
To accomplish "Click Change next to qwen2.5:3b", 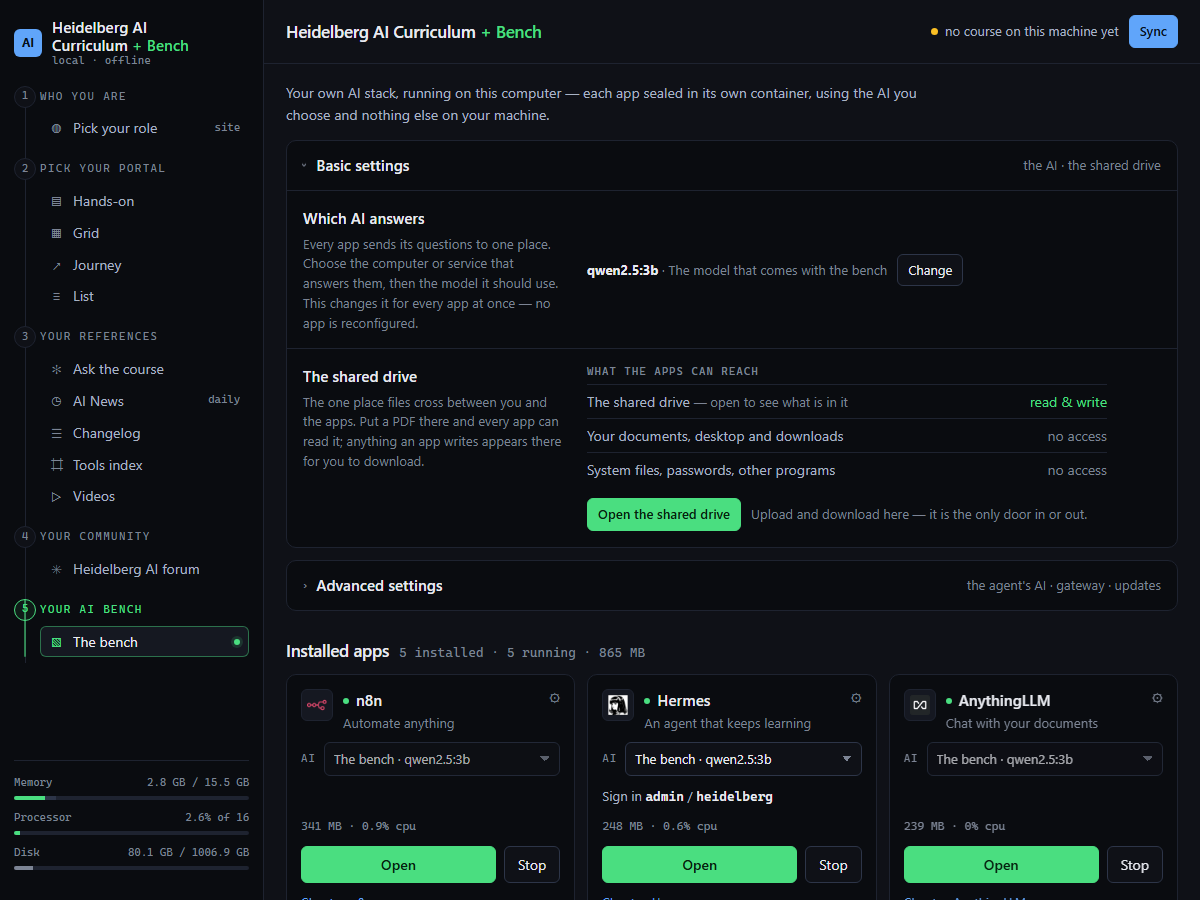I will coord(930,270).
